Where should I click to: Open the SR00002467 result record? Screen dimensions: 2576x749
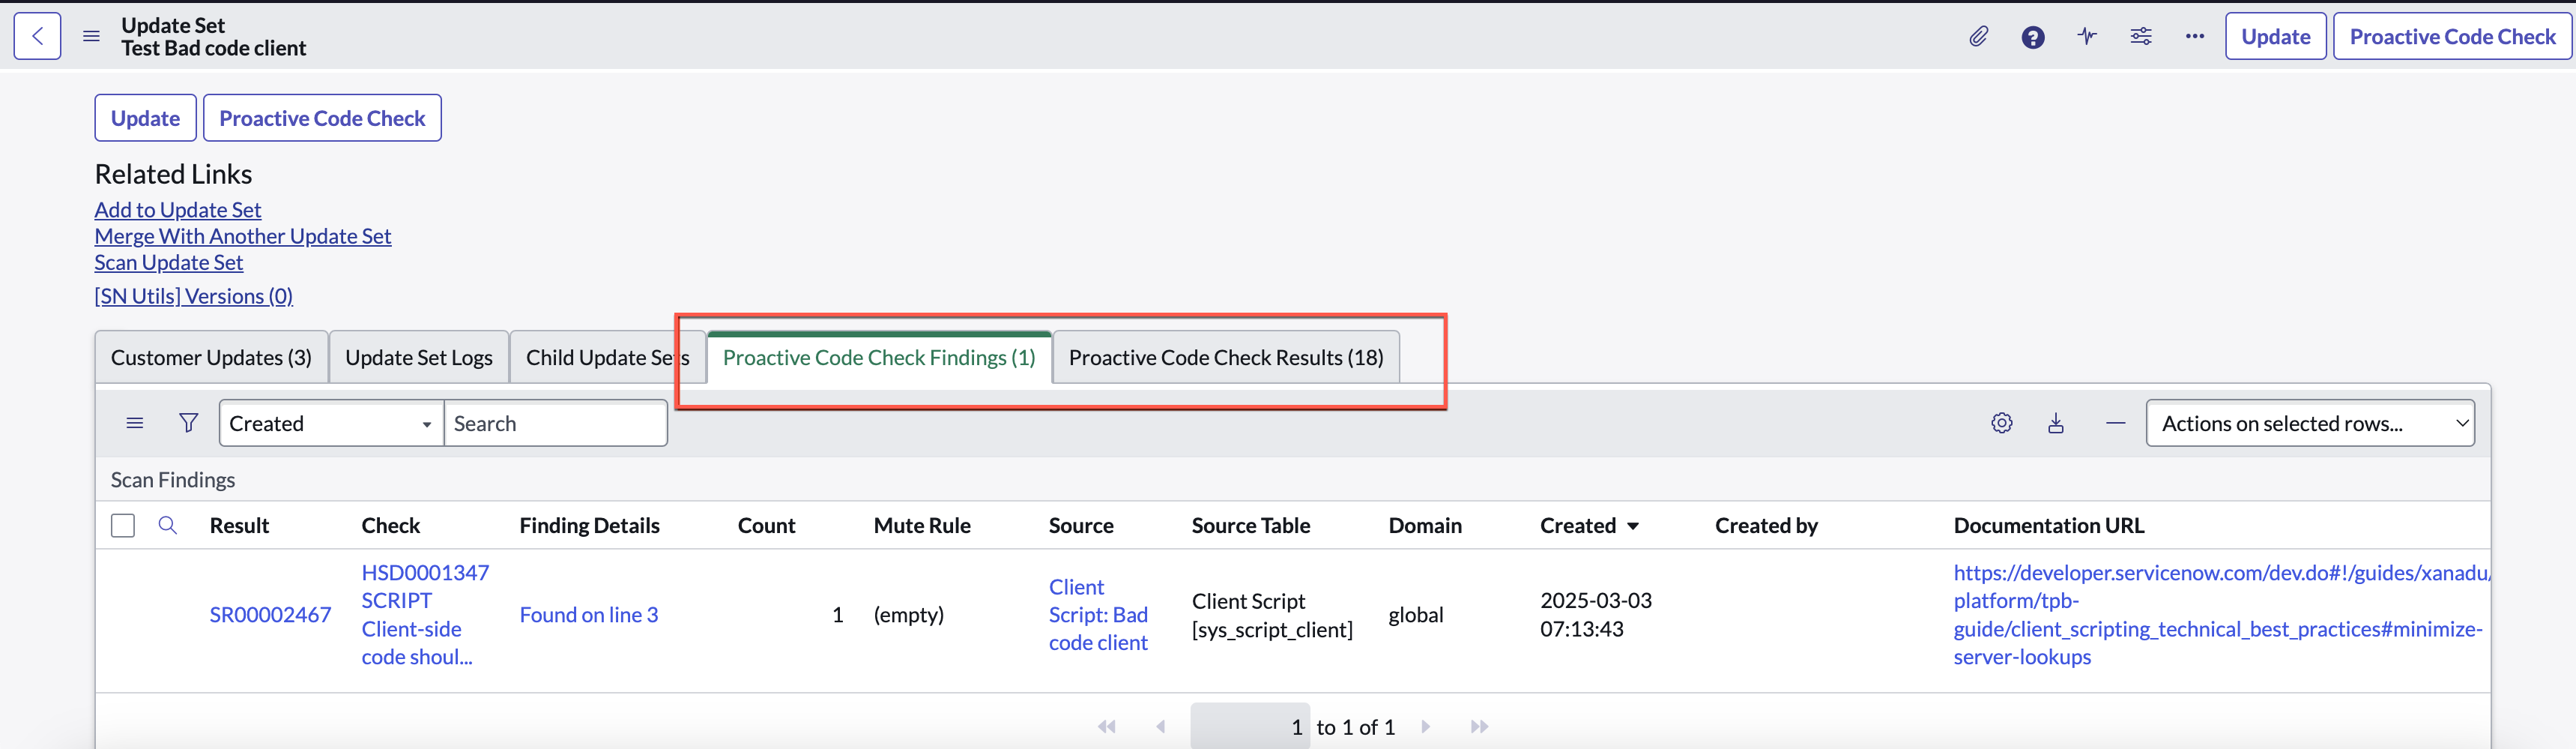coord(270,615)
